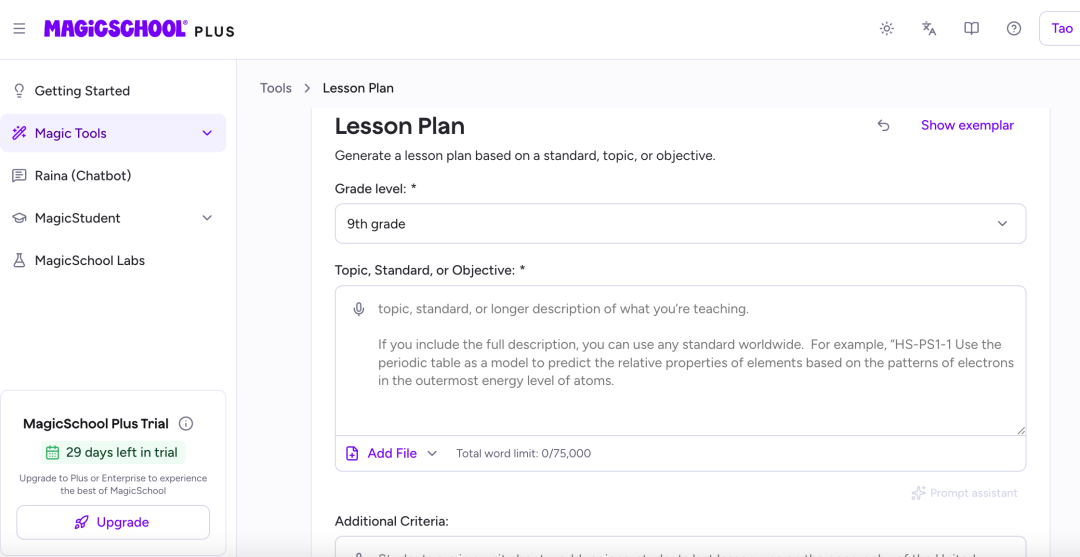Click the help question mark icon

tap(1013, 29)
